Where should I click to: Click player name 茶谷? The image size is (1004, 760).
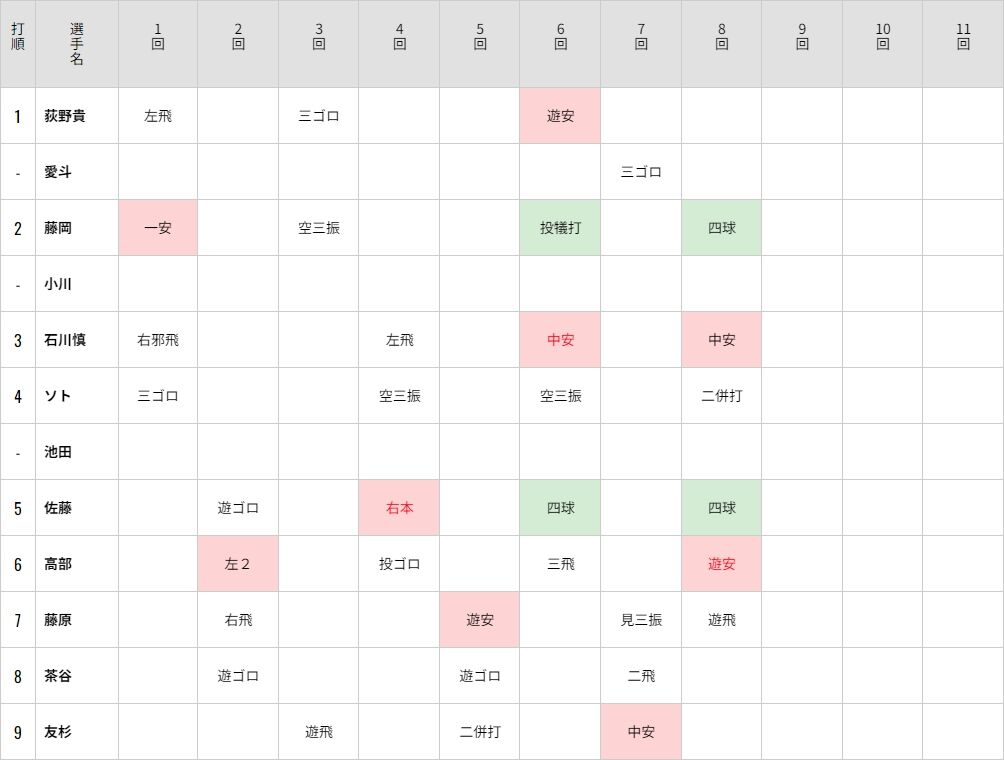pyautogui.click(x=58, y=676)
